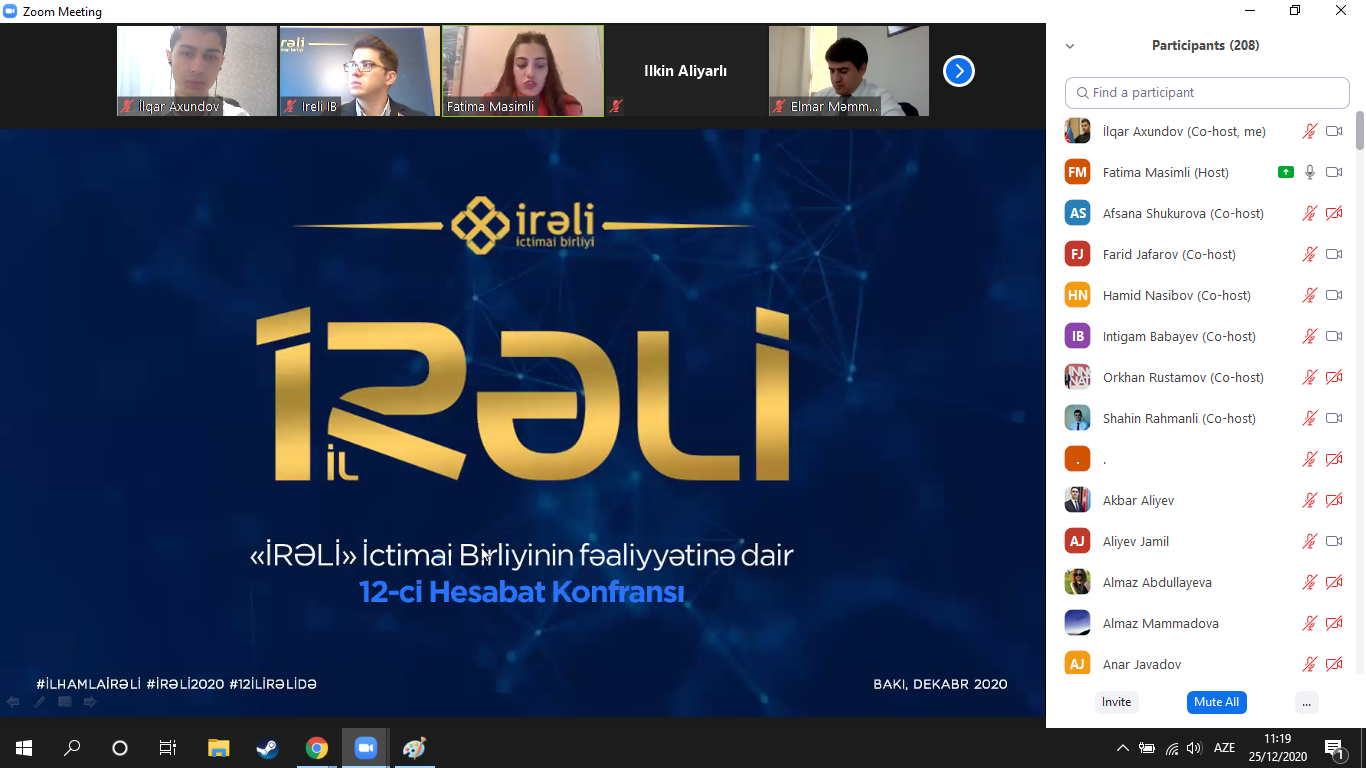Select İlqar Axundov's video thumbnail
The height and width of the screenshot is (768, 1366).
197,71
